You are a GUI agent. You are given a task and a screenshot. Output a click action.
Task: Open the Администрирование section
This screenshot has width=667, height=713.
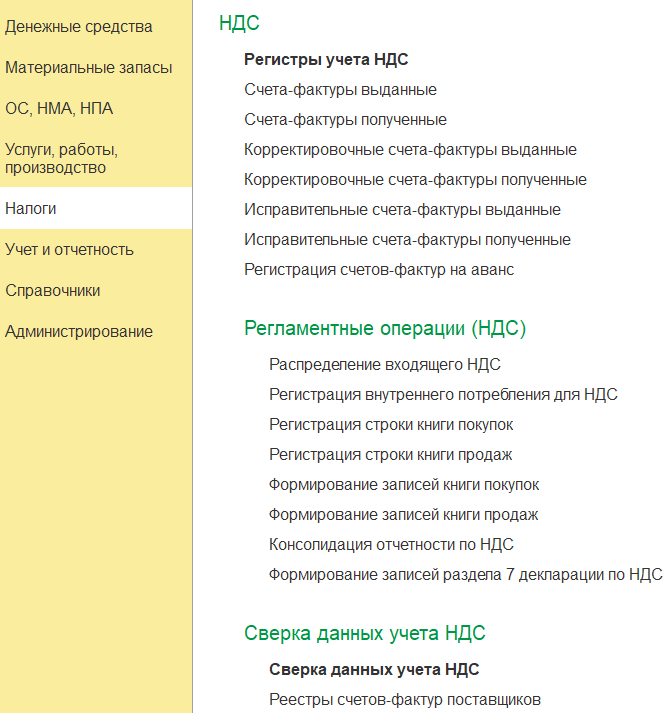(79, 331)
